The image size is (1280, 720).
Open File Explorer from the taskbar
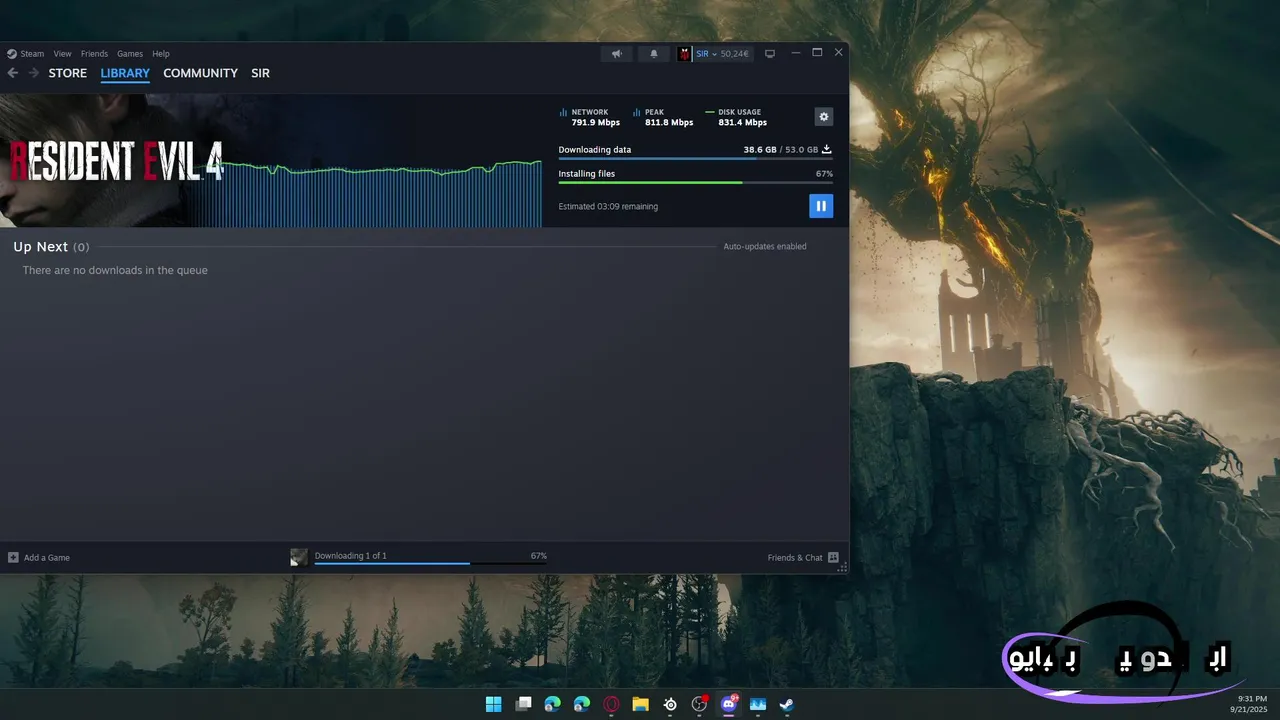[641, 704]
